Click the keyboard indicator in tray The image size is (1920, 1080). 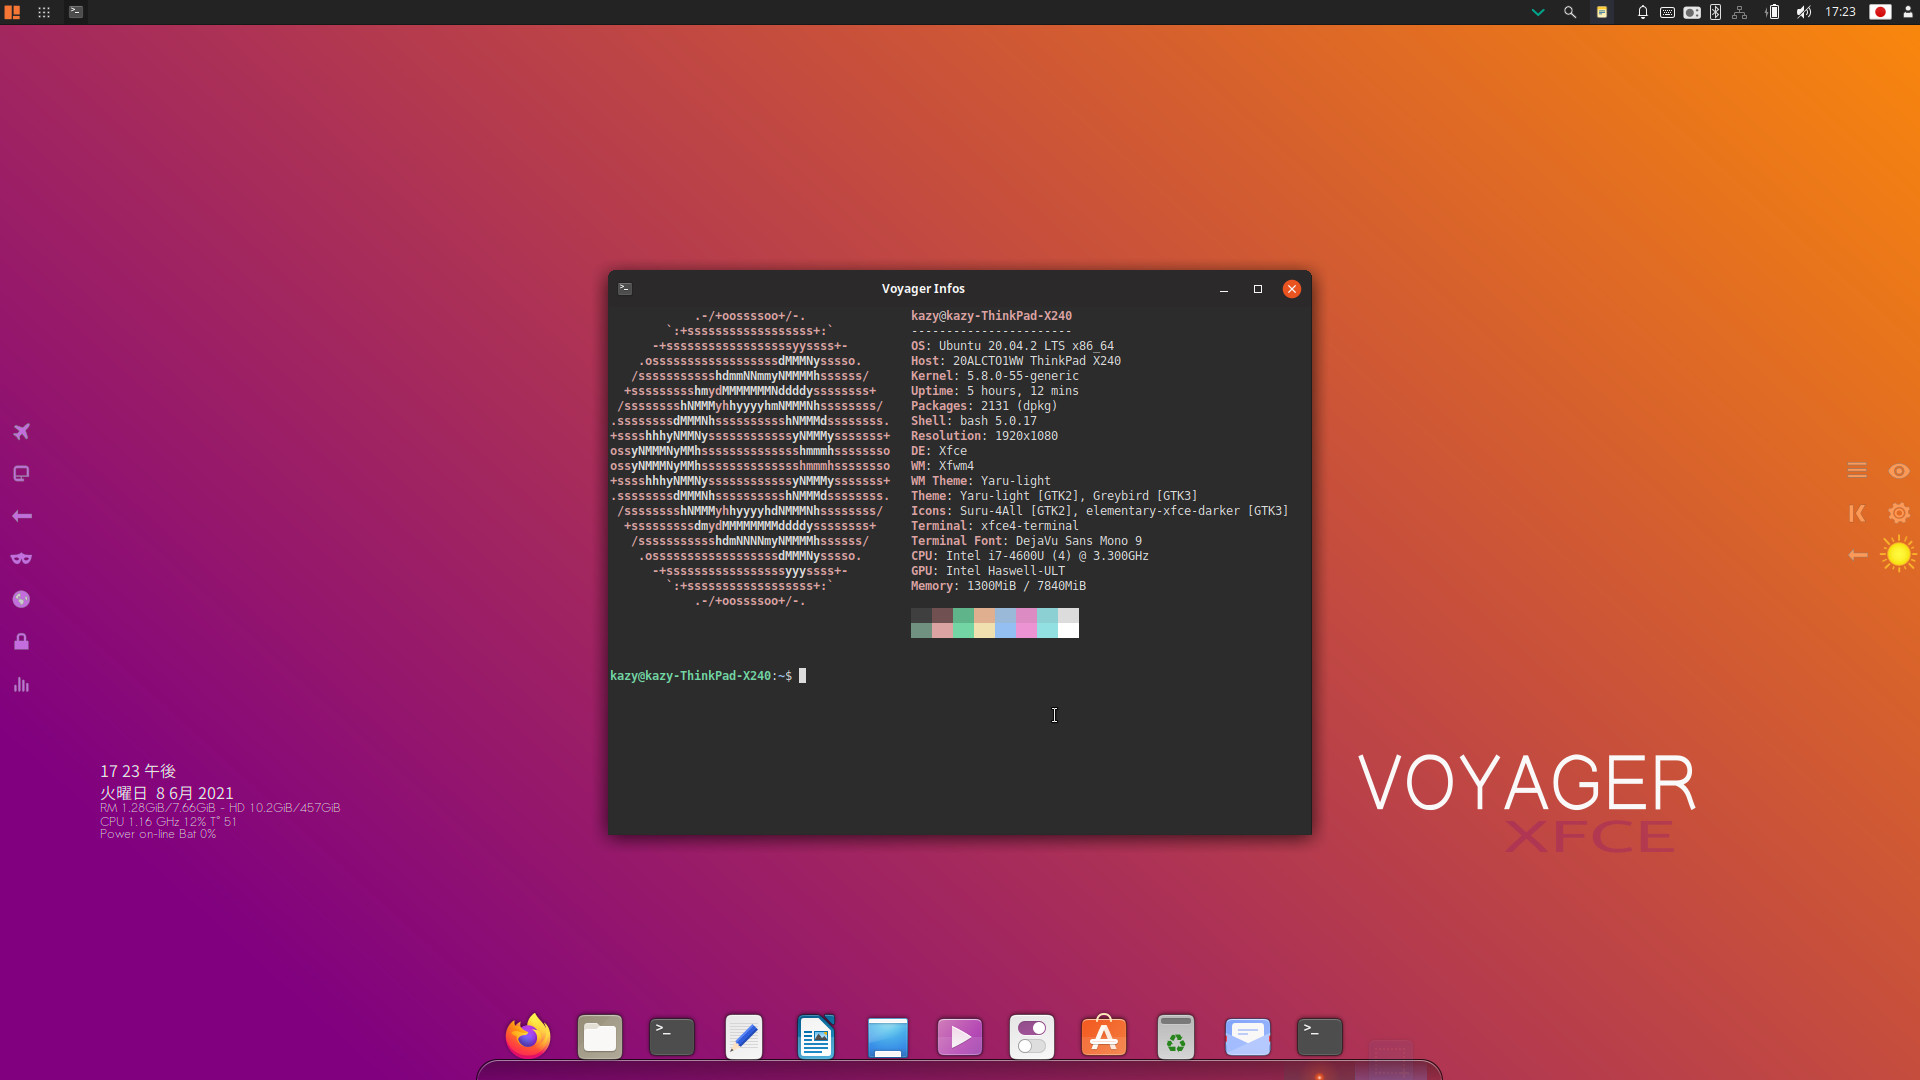pyautogui.click(x=1667, y=12)
